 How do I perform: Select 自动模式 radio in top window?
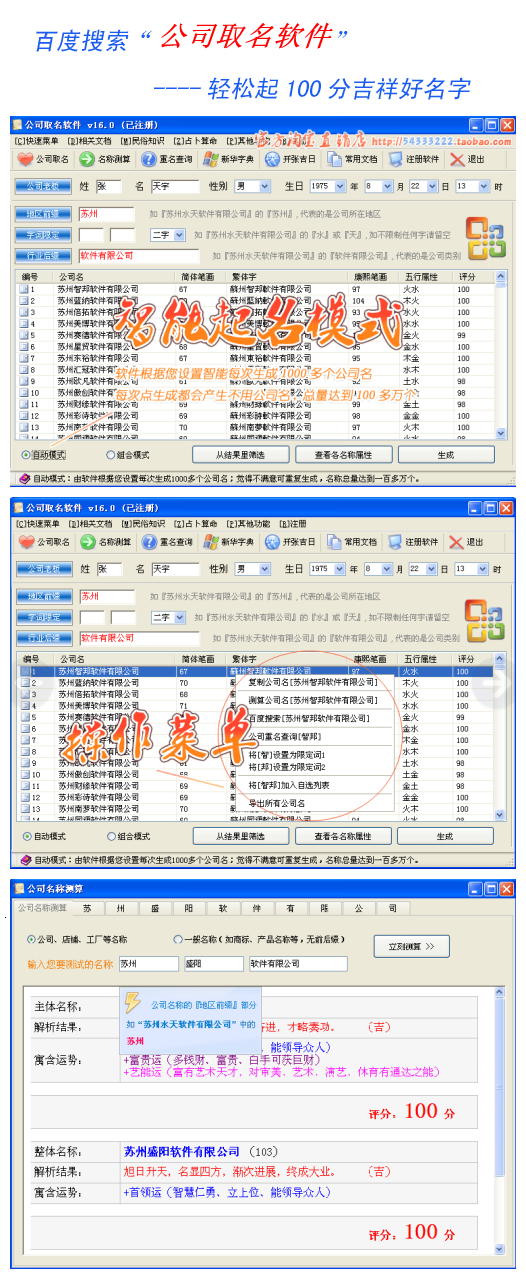(27, 454)
